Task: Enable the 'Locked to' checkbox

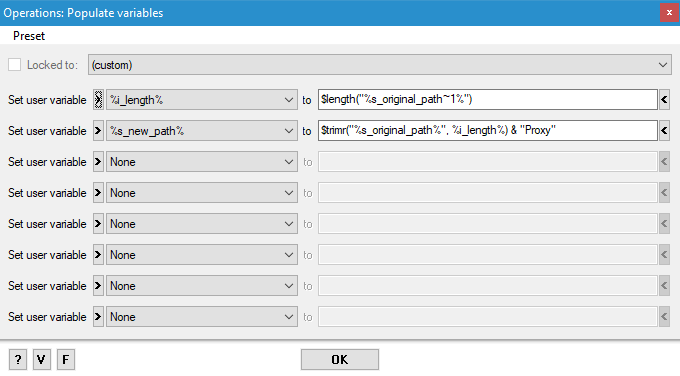Action: coord(14,65)
